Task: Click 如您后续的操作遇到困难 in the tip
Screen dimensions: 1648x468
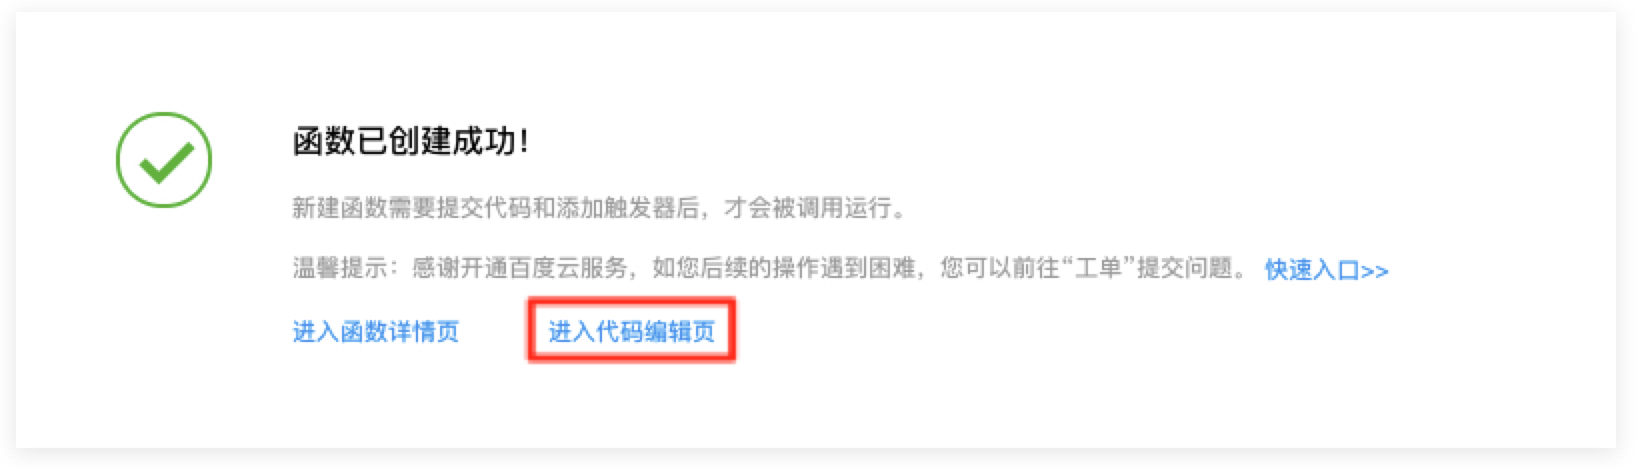Action: 783,268
